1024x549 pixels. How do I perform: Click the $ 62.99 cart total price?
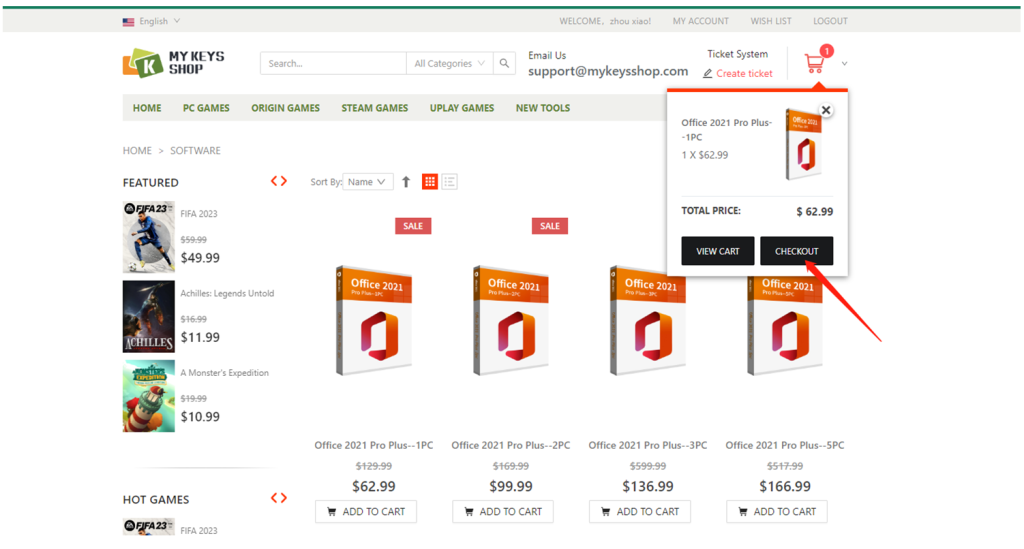click(814, 212)
